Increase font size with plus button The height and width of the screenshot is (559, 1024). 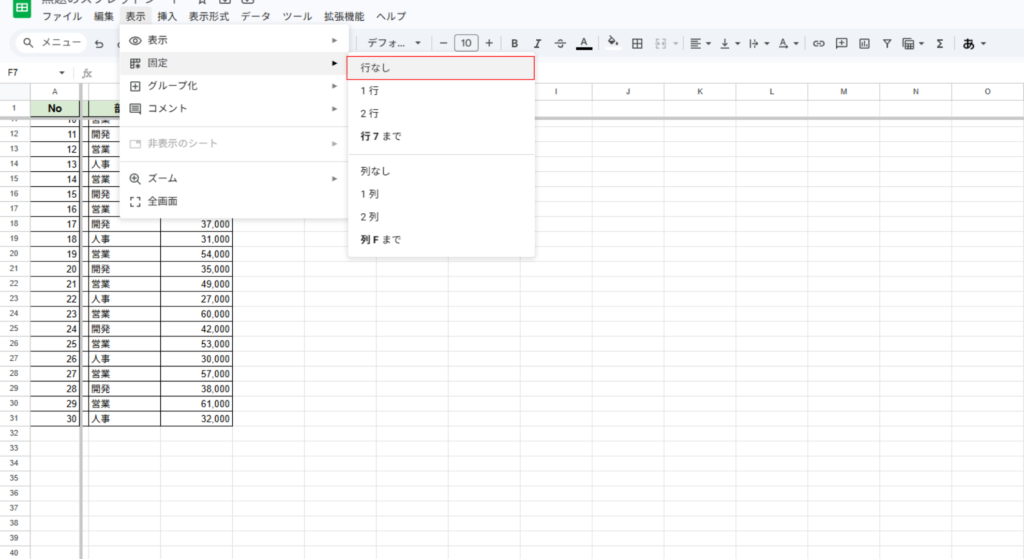pos(489,43)
